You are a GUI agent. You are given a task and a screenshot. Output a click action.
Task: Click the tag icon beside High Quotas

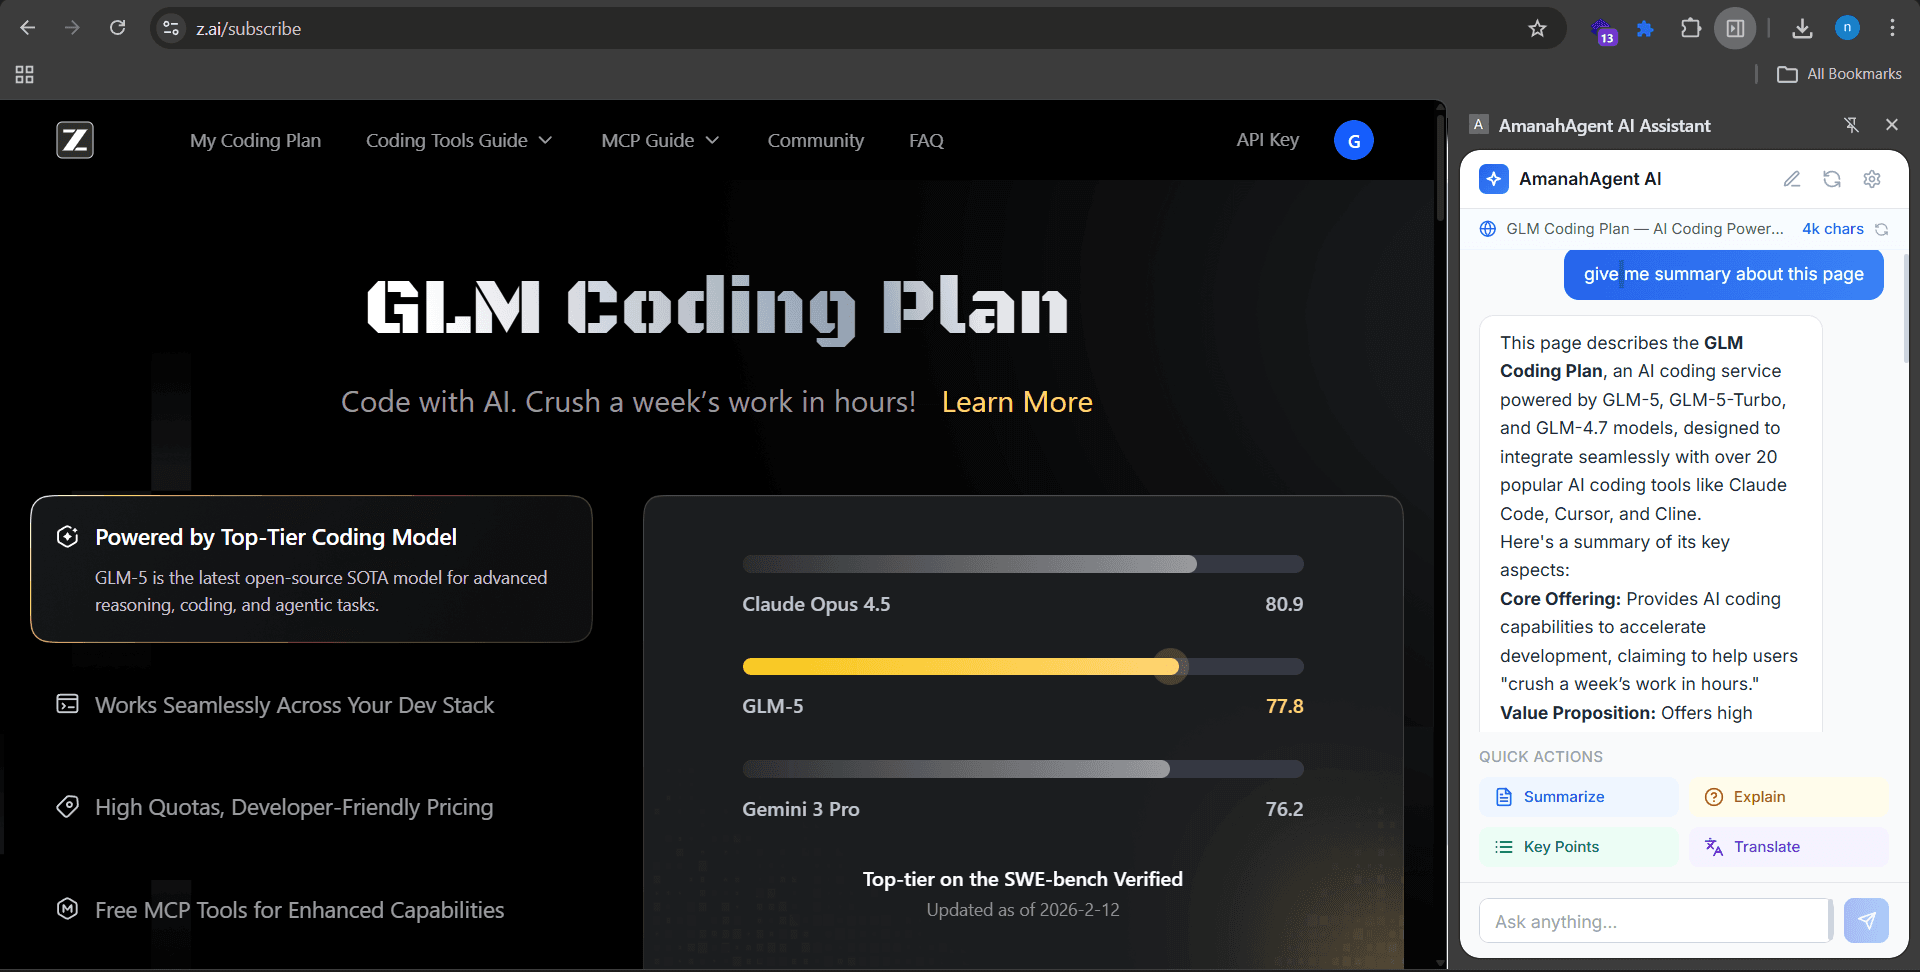click(67, 806)
